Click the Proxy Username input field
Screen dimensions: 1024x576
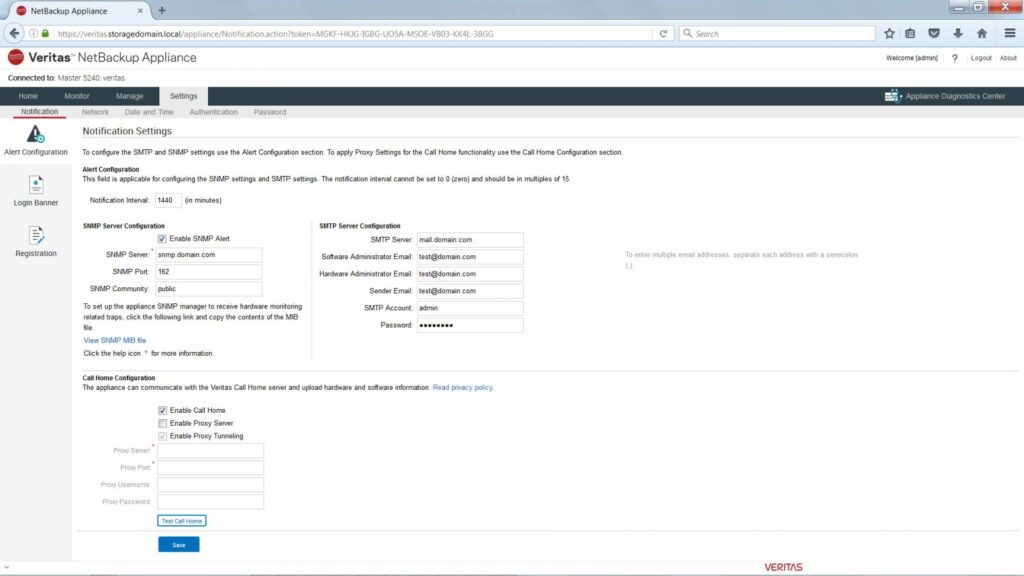pos(210,485)
